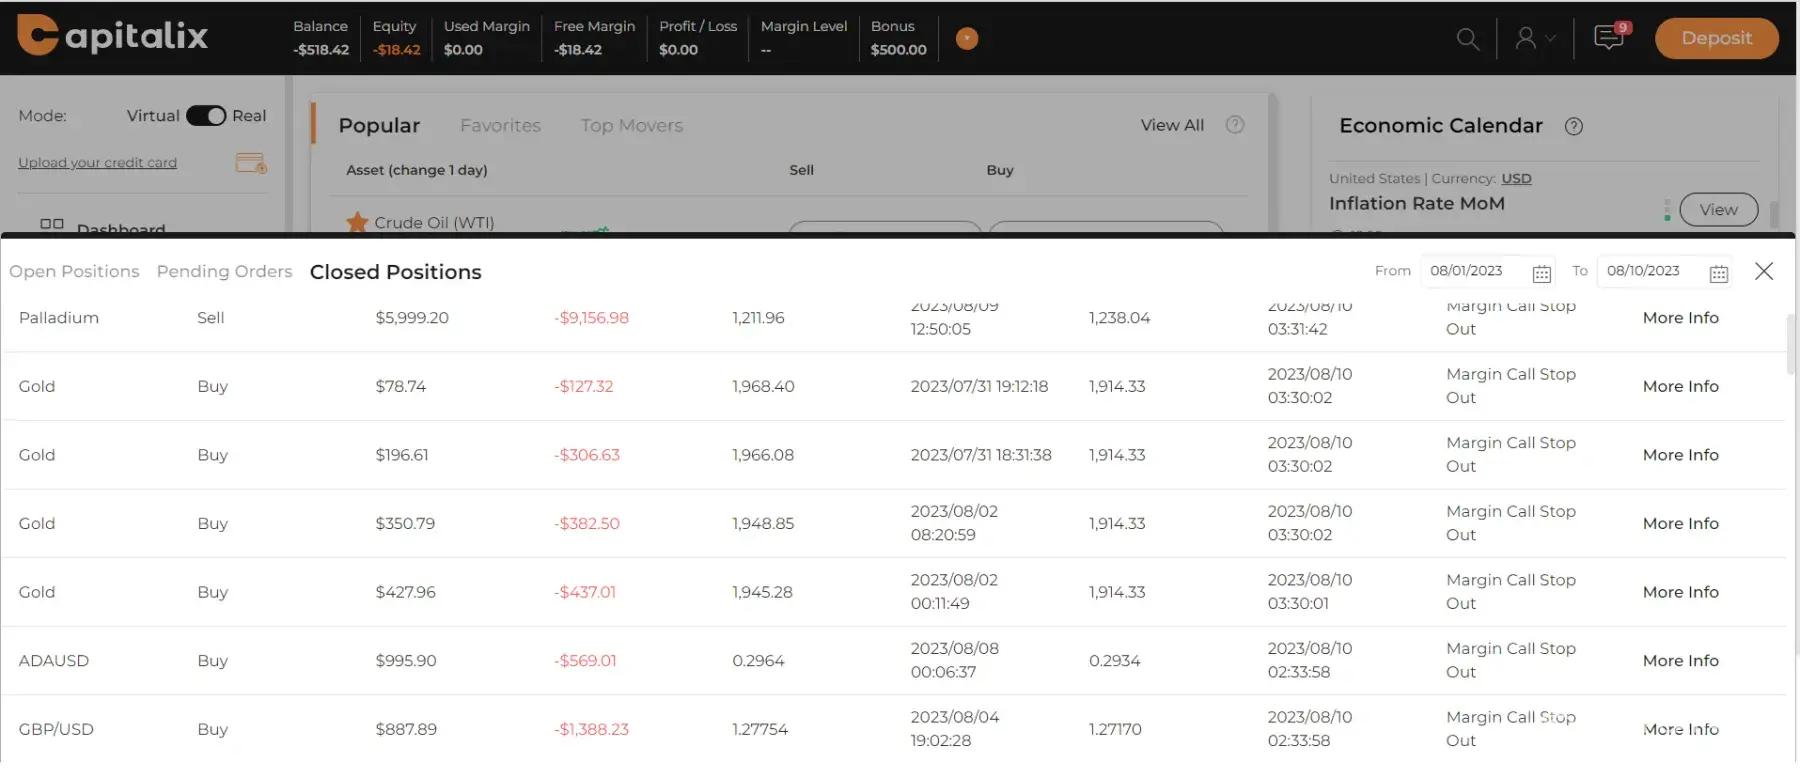The image size is (1800, 778).
Task: Open the chat messages icon
Action: pyautogui.click(x=1609, y=38)
